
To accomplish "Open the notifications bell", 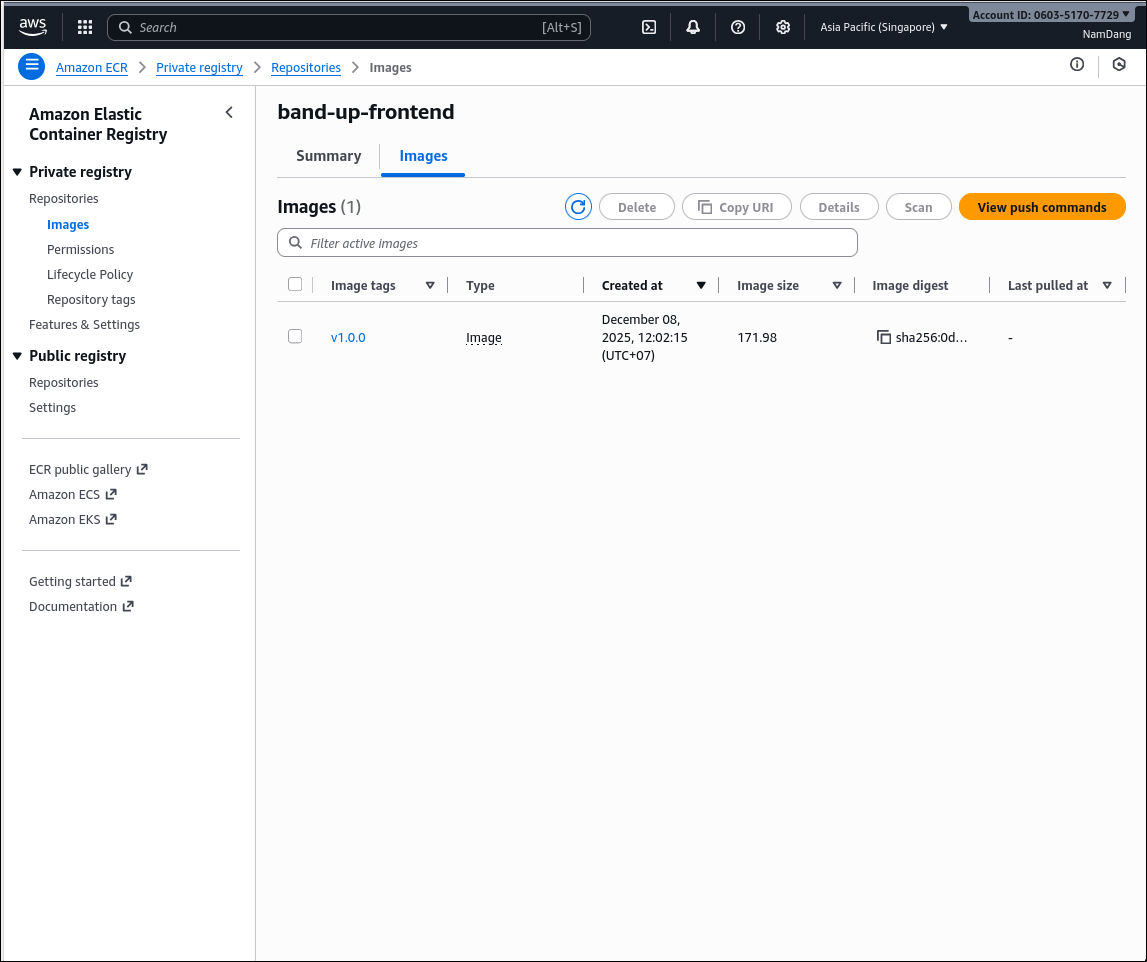I will click(x=693, y=27).
